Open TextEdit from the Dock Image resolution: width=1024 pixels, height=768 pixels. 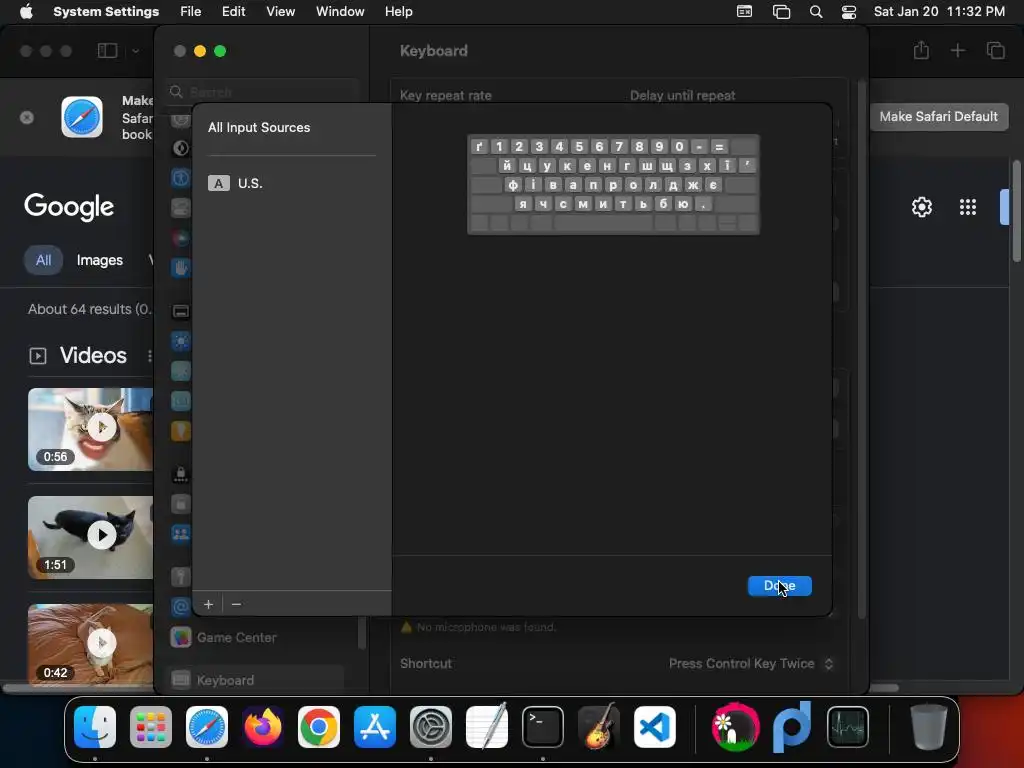pyautogui.click(x=487, y=727)
